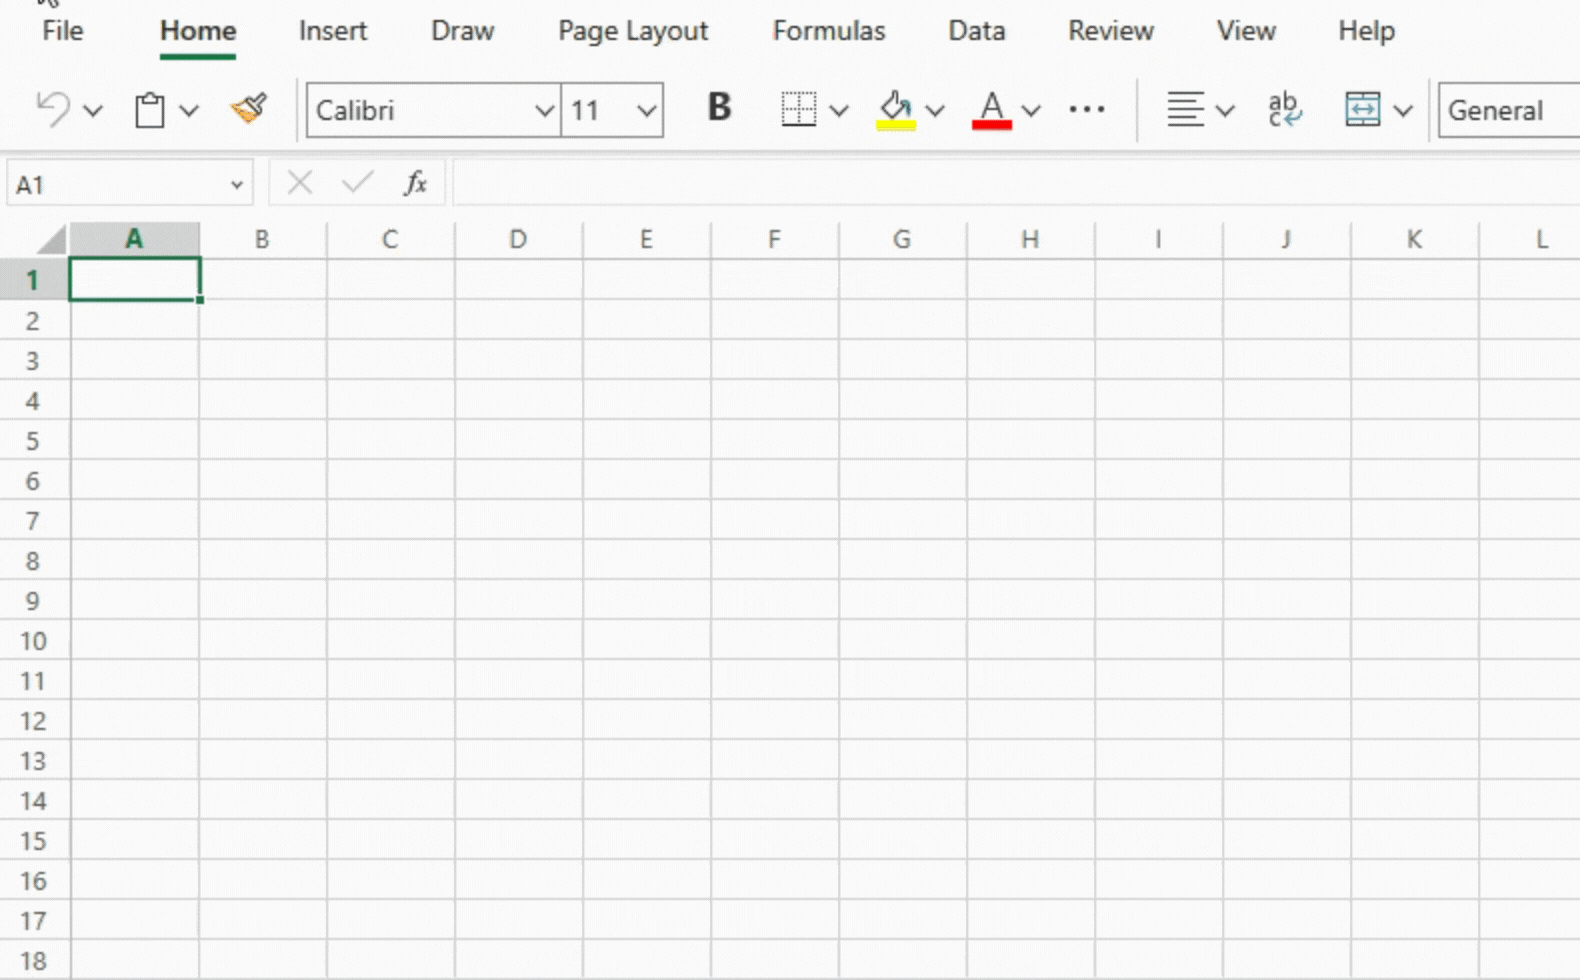Apply the yellow fill color bucket
Image resolution: width=1580 pixels, height=980 pixels.
coord(896,109)
